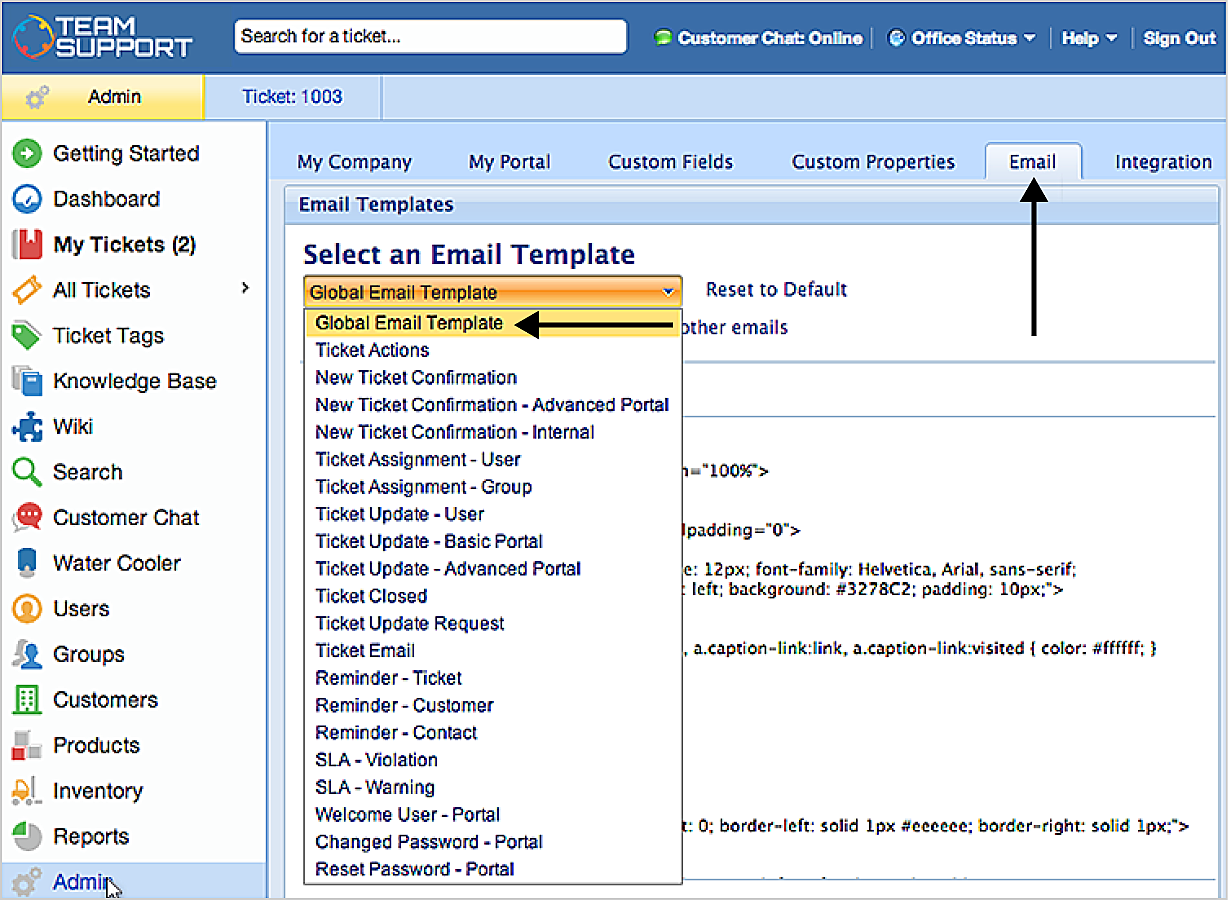Open Customer Chat from sidebar
The height and width of the screenshot is (900, 1228).
point(126,518)
